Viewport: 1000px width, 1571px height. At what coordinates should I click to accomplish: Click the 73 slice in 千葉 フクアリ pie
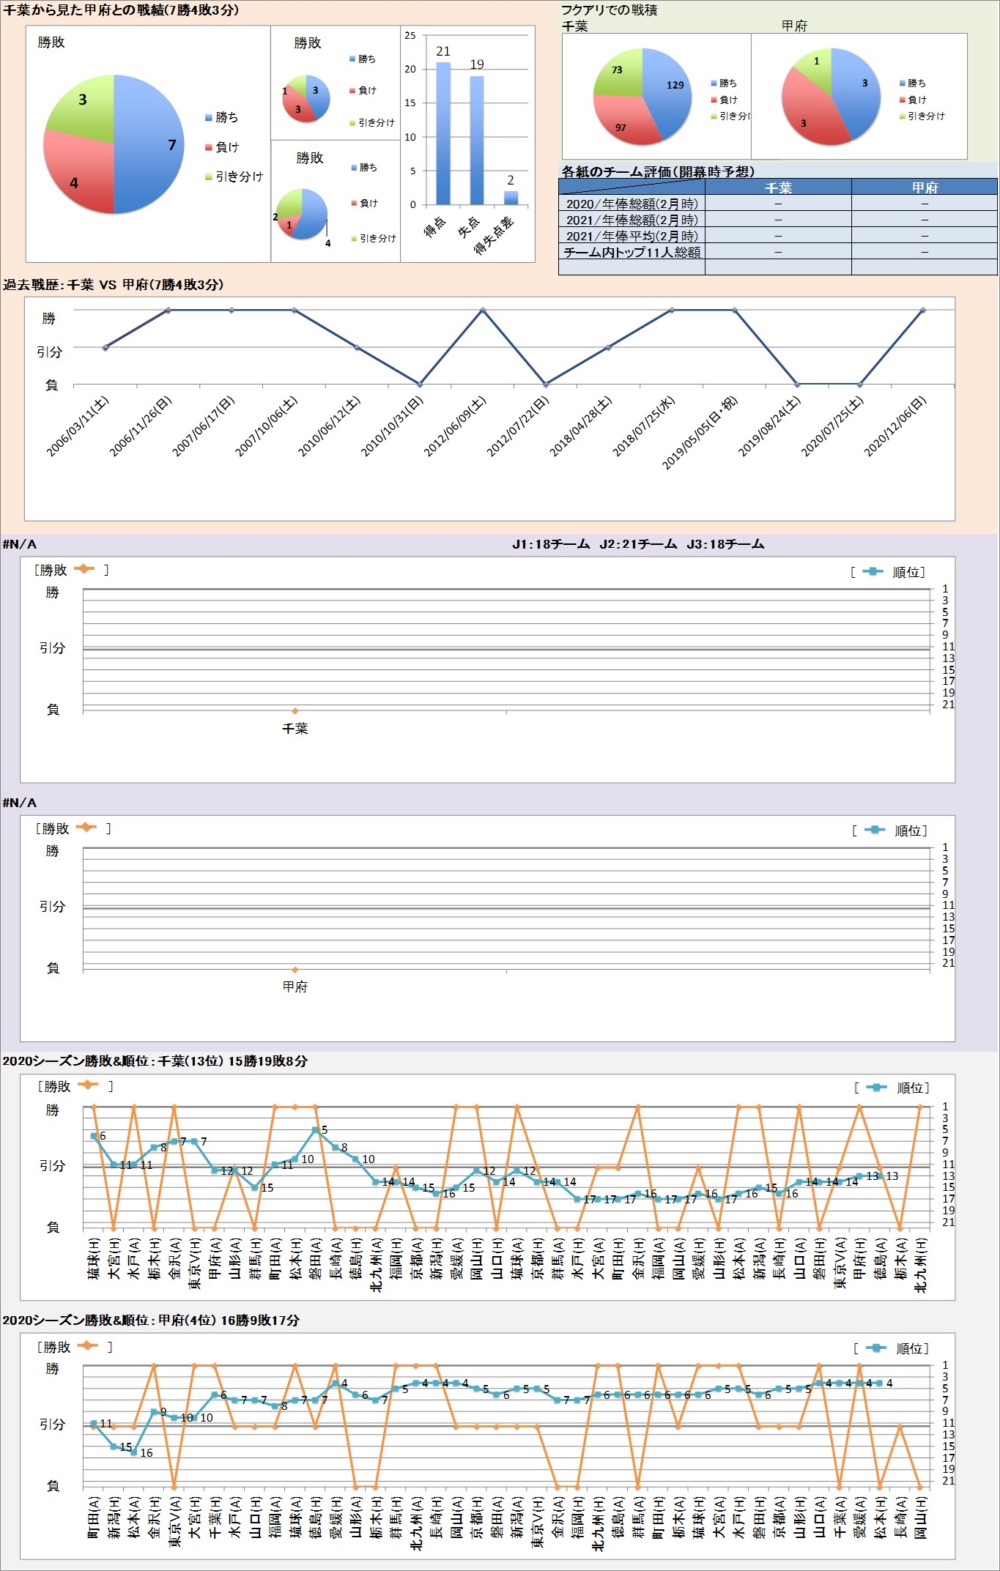pos(617,74)
